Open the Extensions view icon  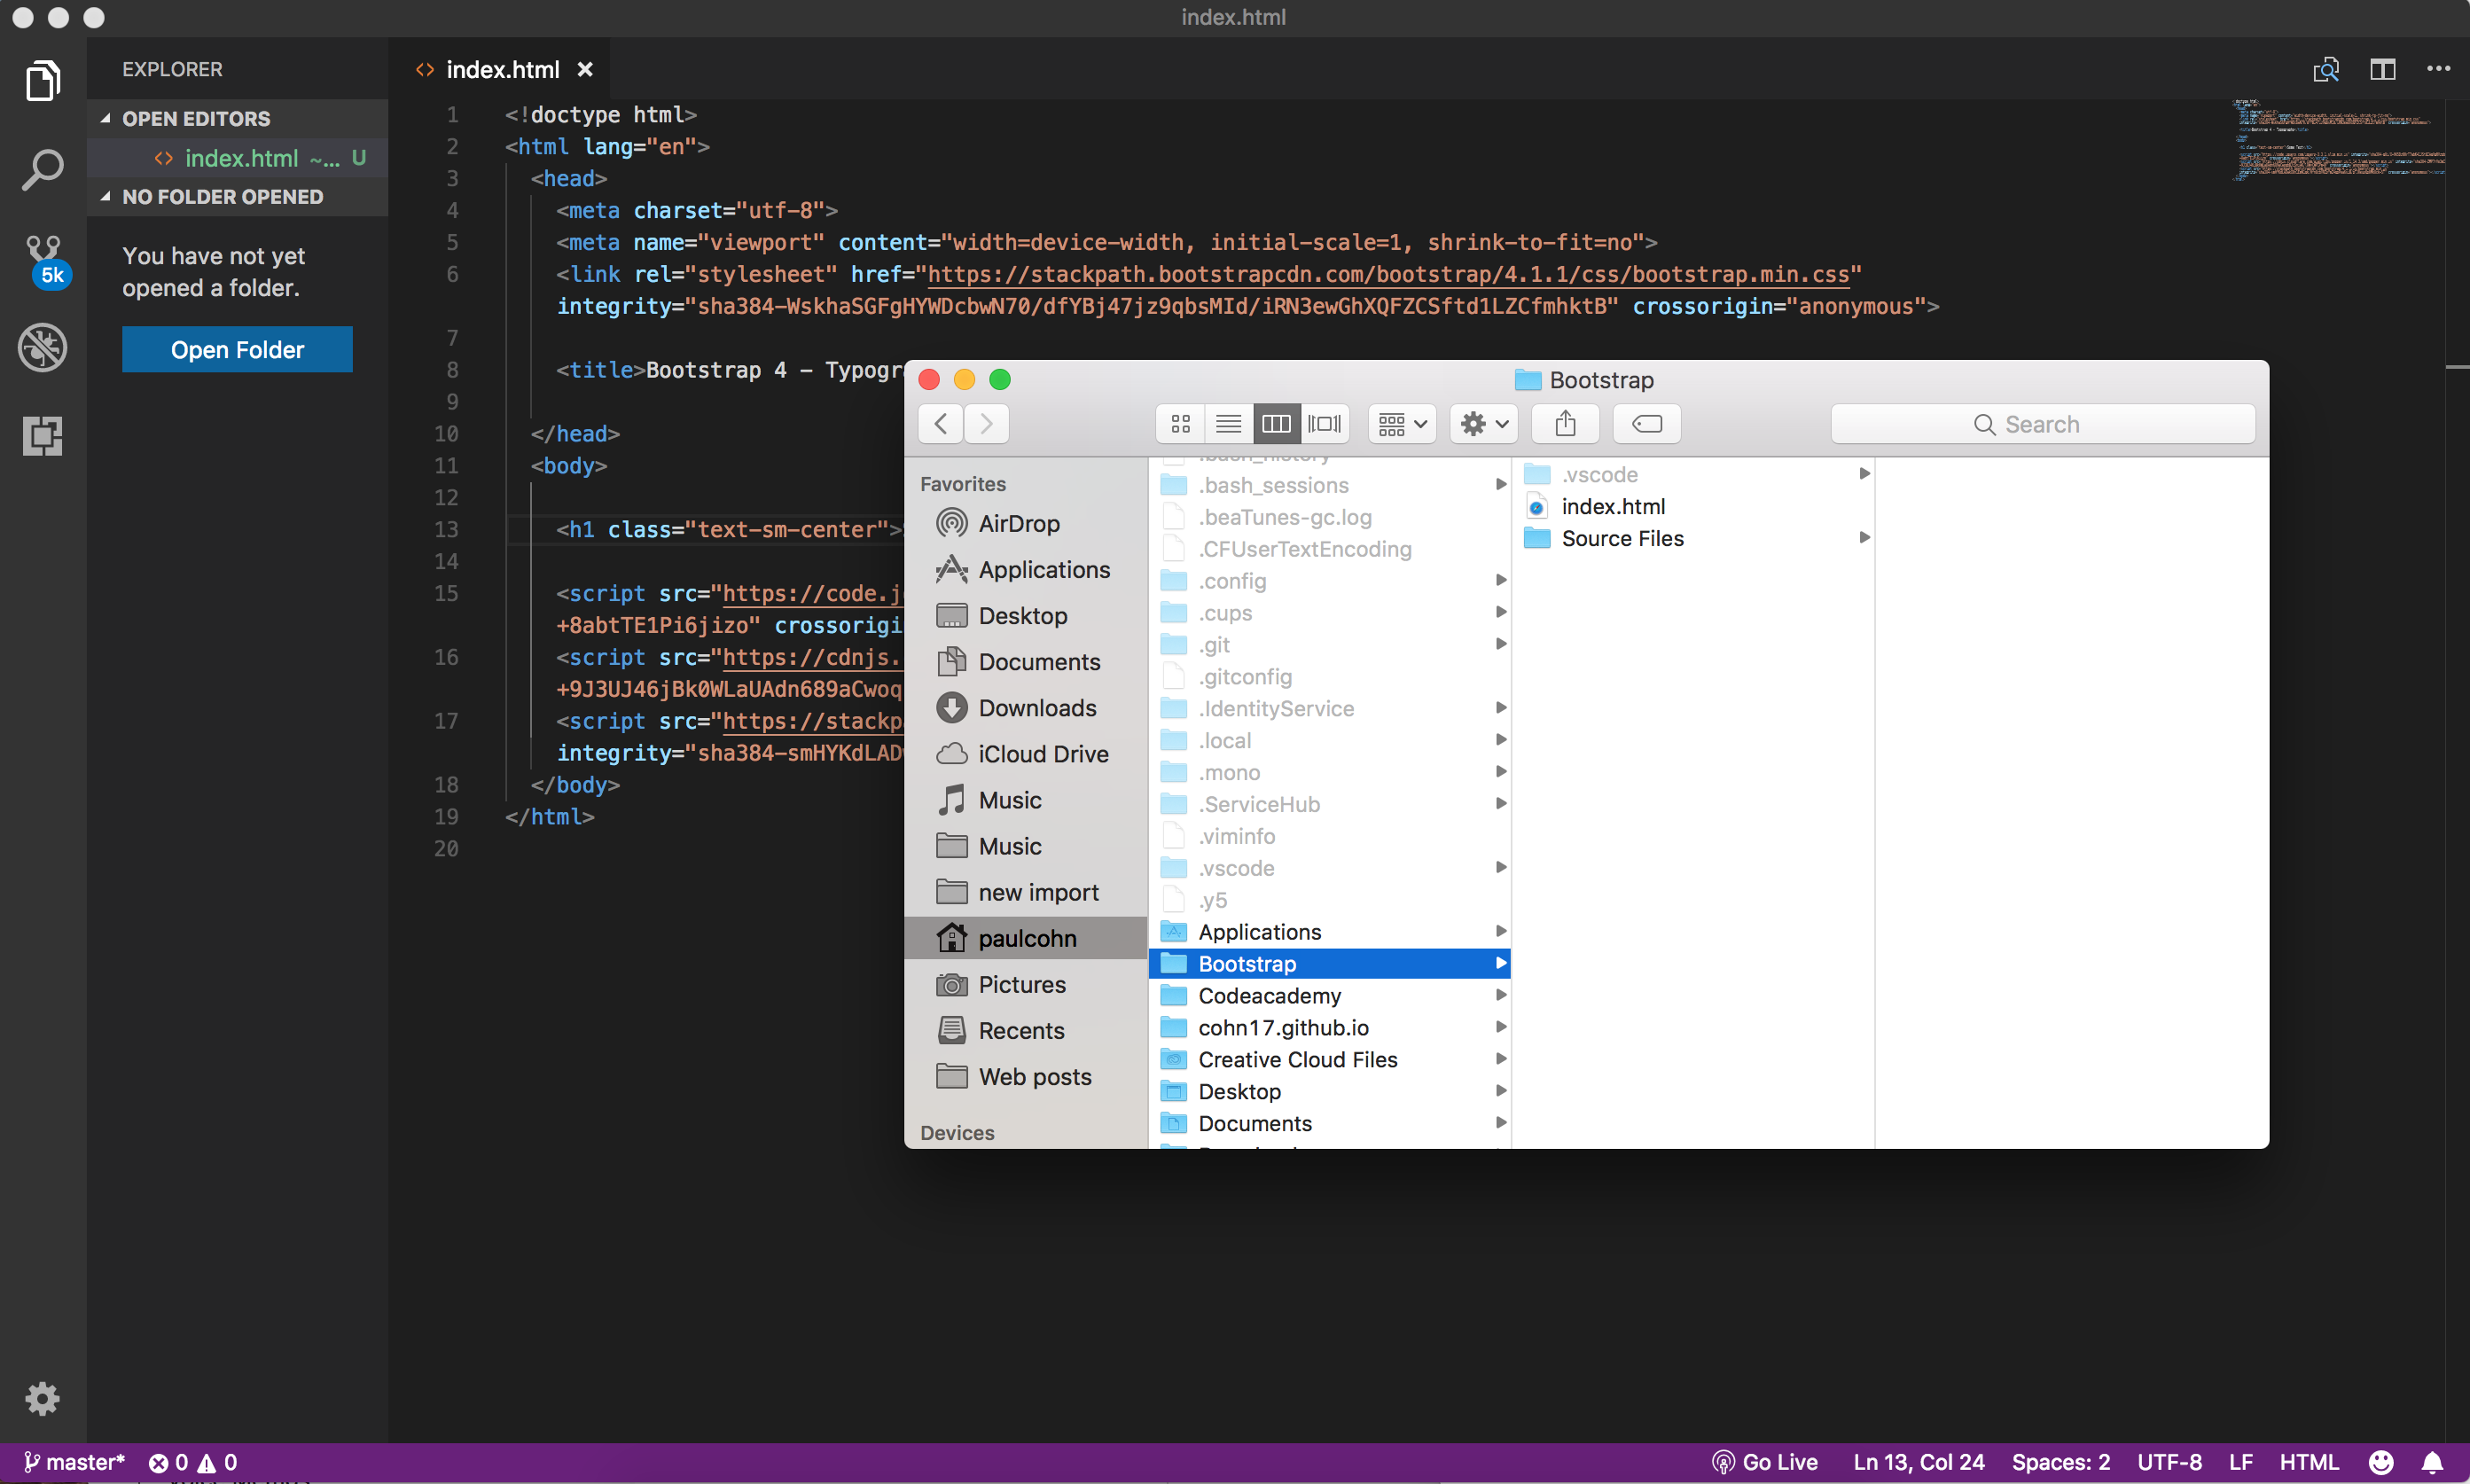coord(42,436)
